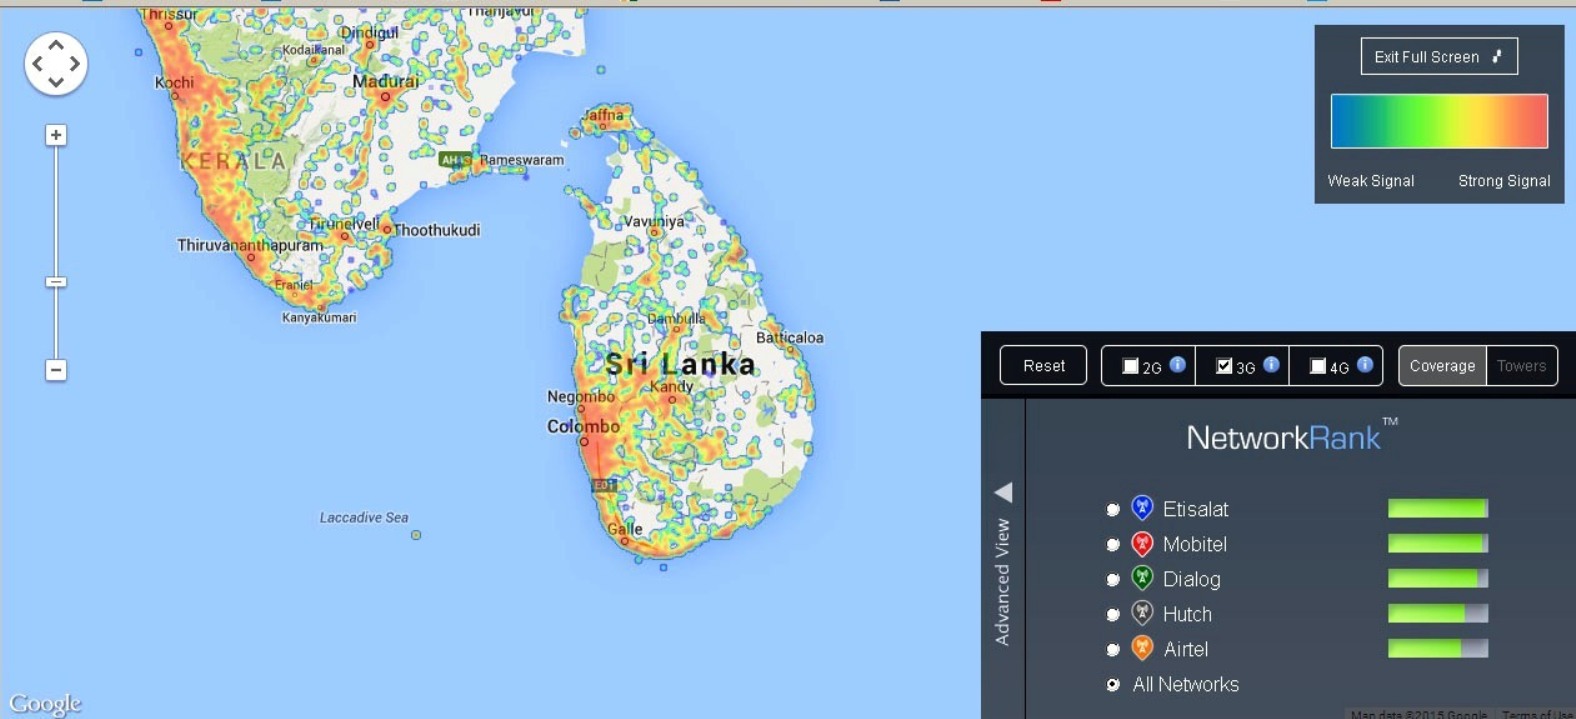This screenshot has width=1576, height=719.
Task: Select the Dialog network radio button
Action: (x=1113, y=580)
